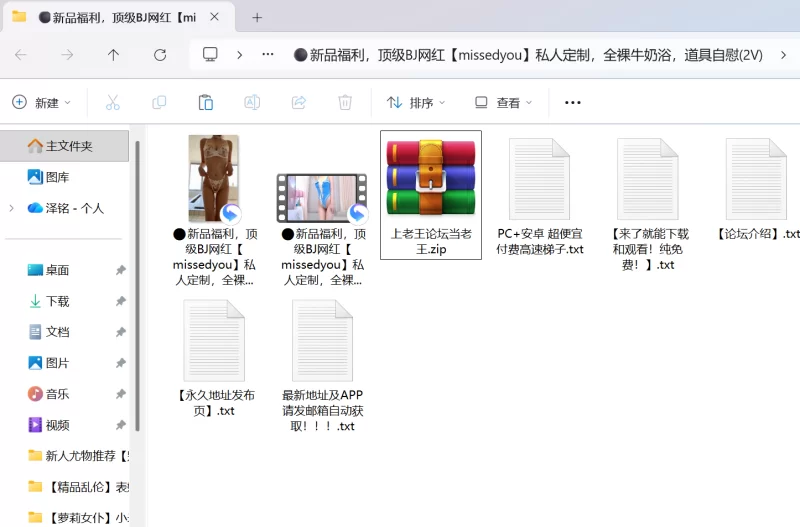Image resolution: width=800 pixels, height=527 pixels.
Task: Go up one folder level
Action: tap(113, 55)
